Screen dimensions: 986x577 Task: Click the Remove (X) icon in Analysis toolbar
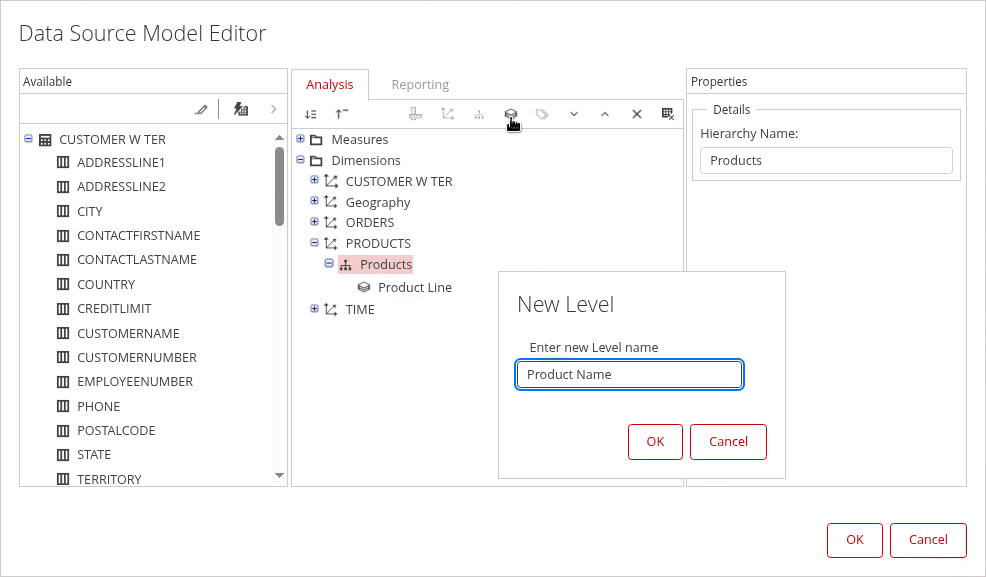point(636,114)
